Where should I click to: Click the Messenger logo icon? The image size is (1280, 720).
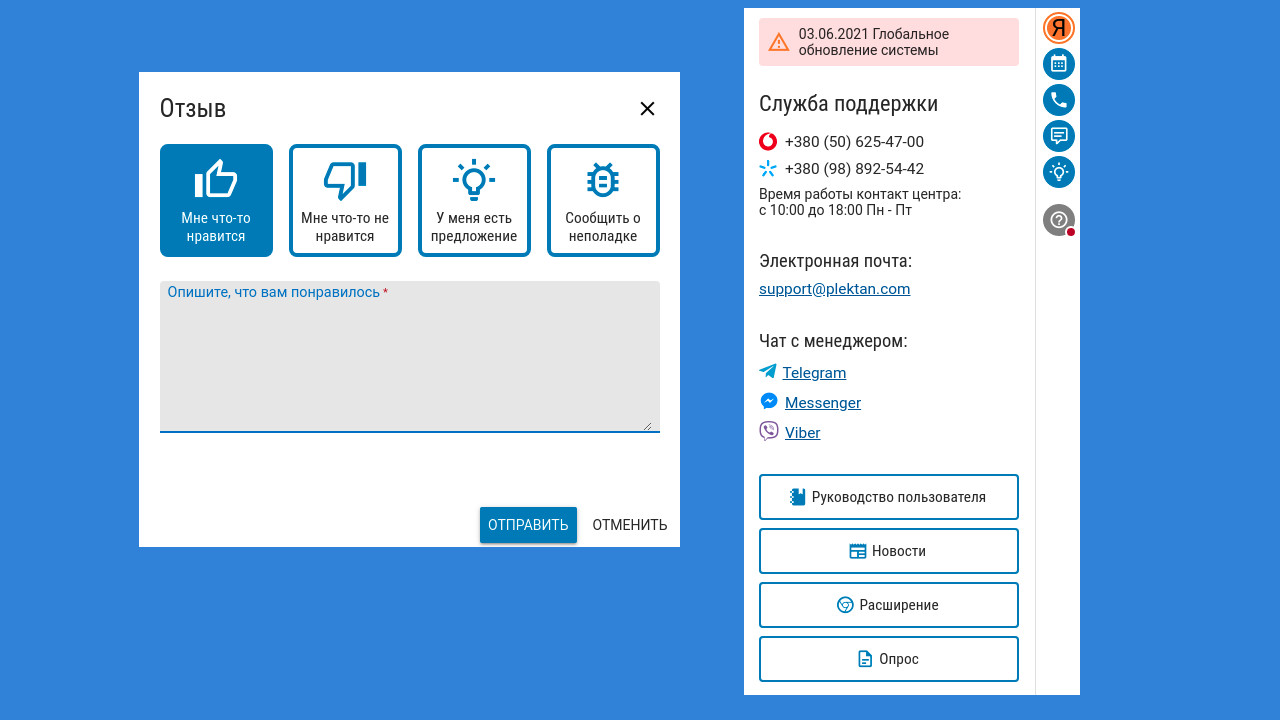coord(769,401)
